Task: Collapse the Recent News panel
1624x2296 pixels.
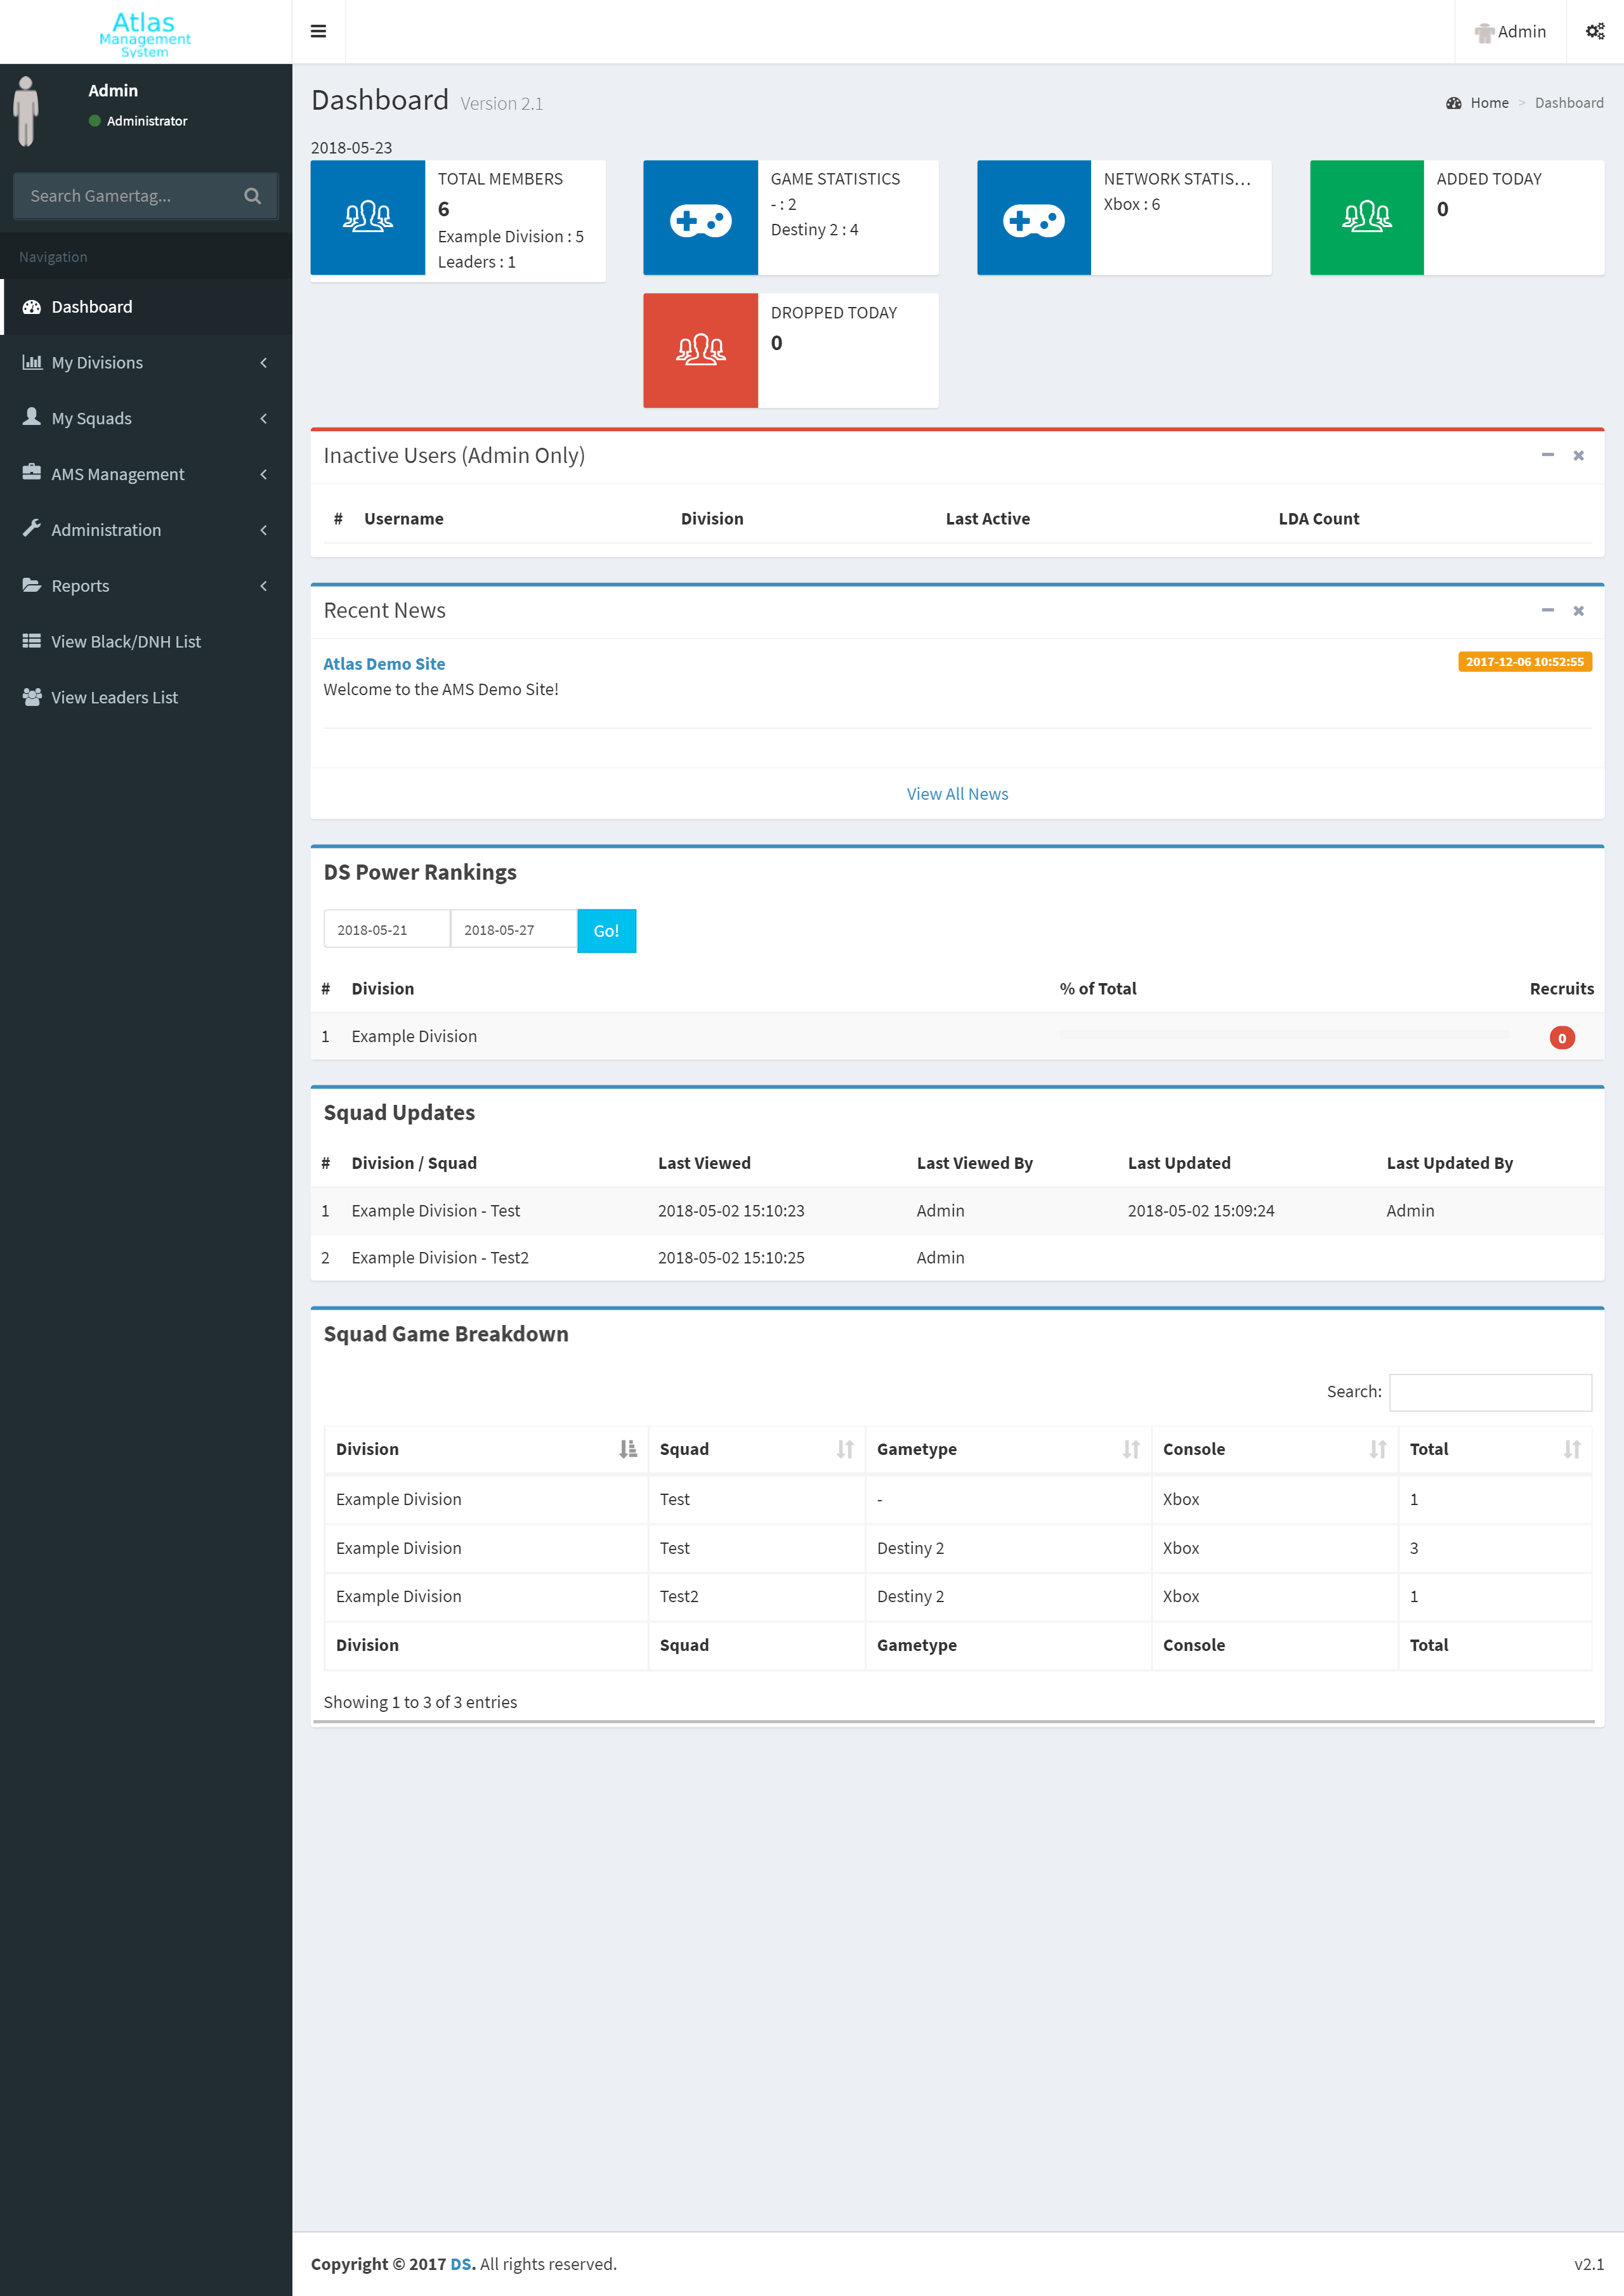Action: point(1547,610)
